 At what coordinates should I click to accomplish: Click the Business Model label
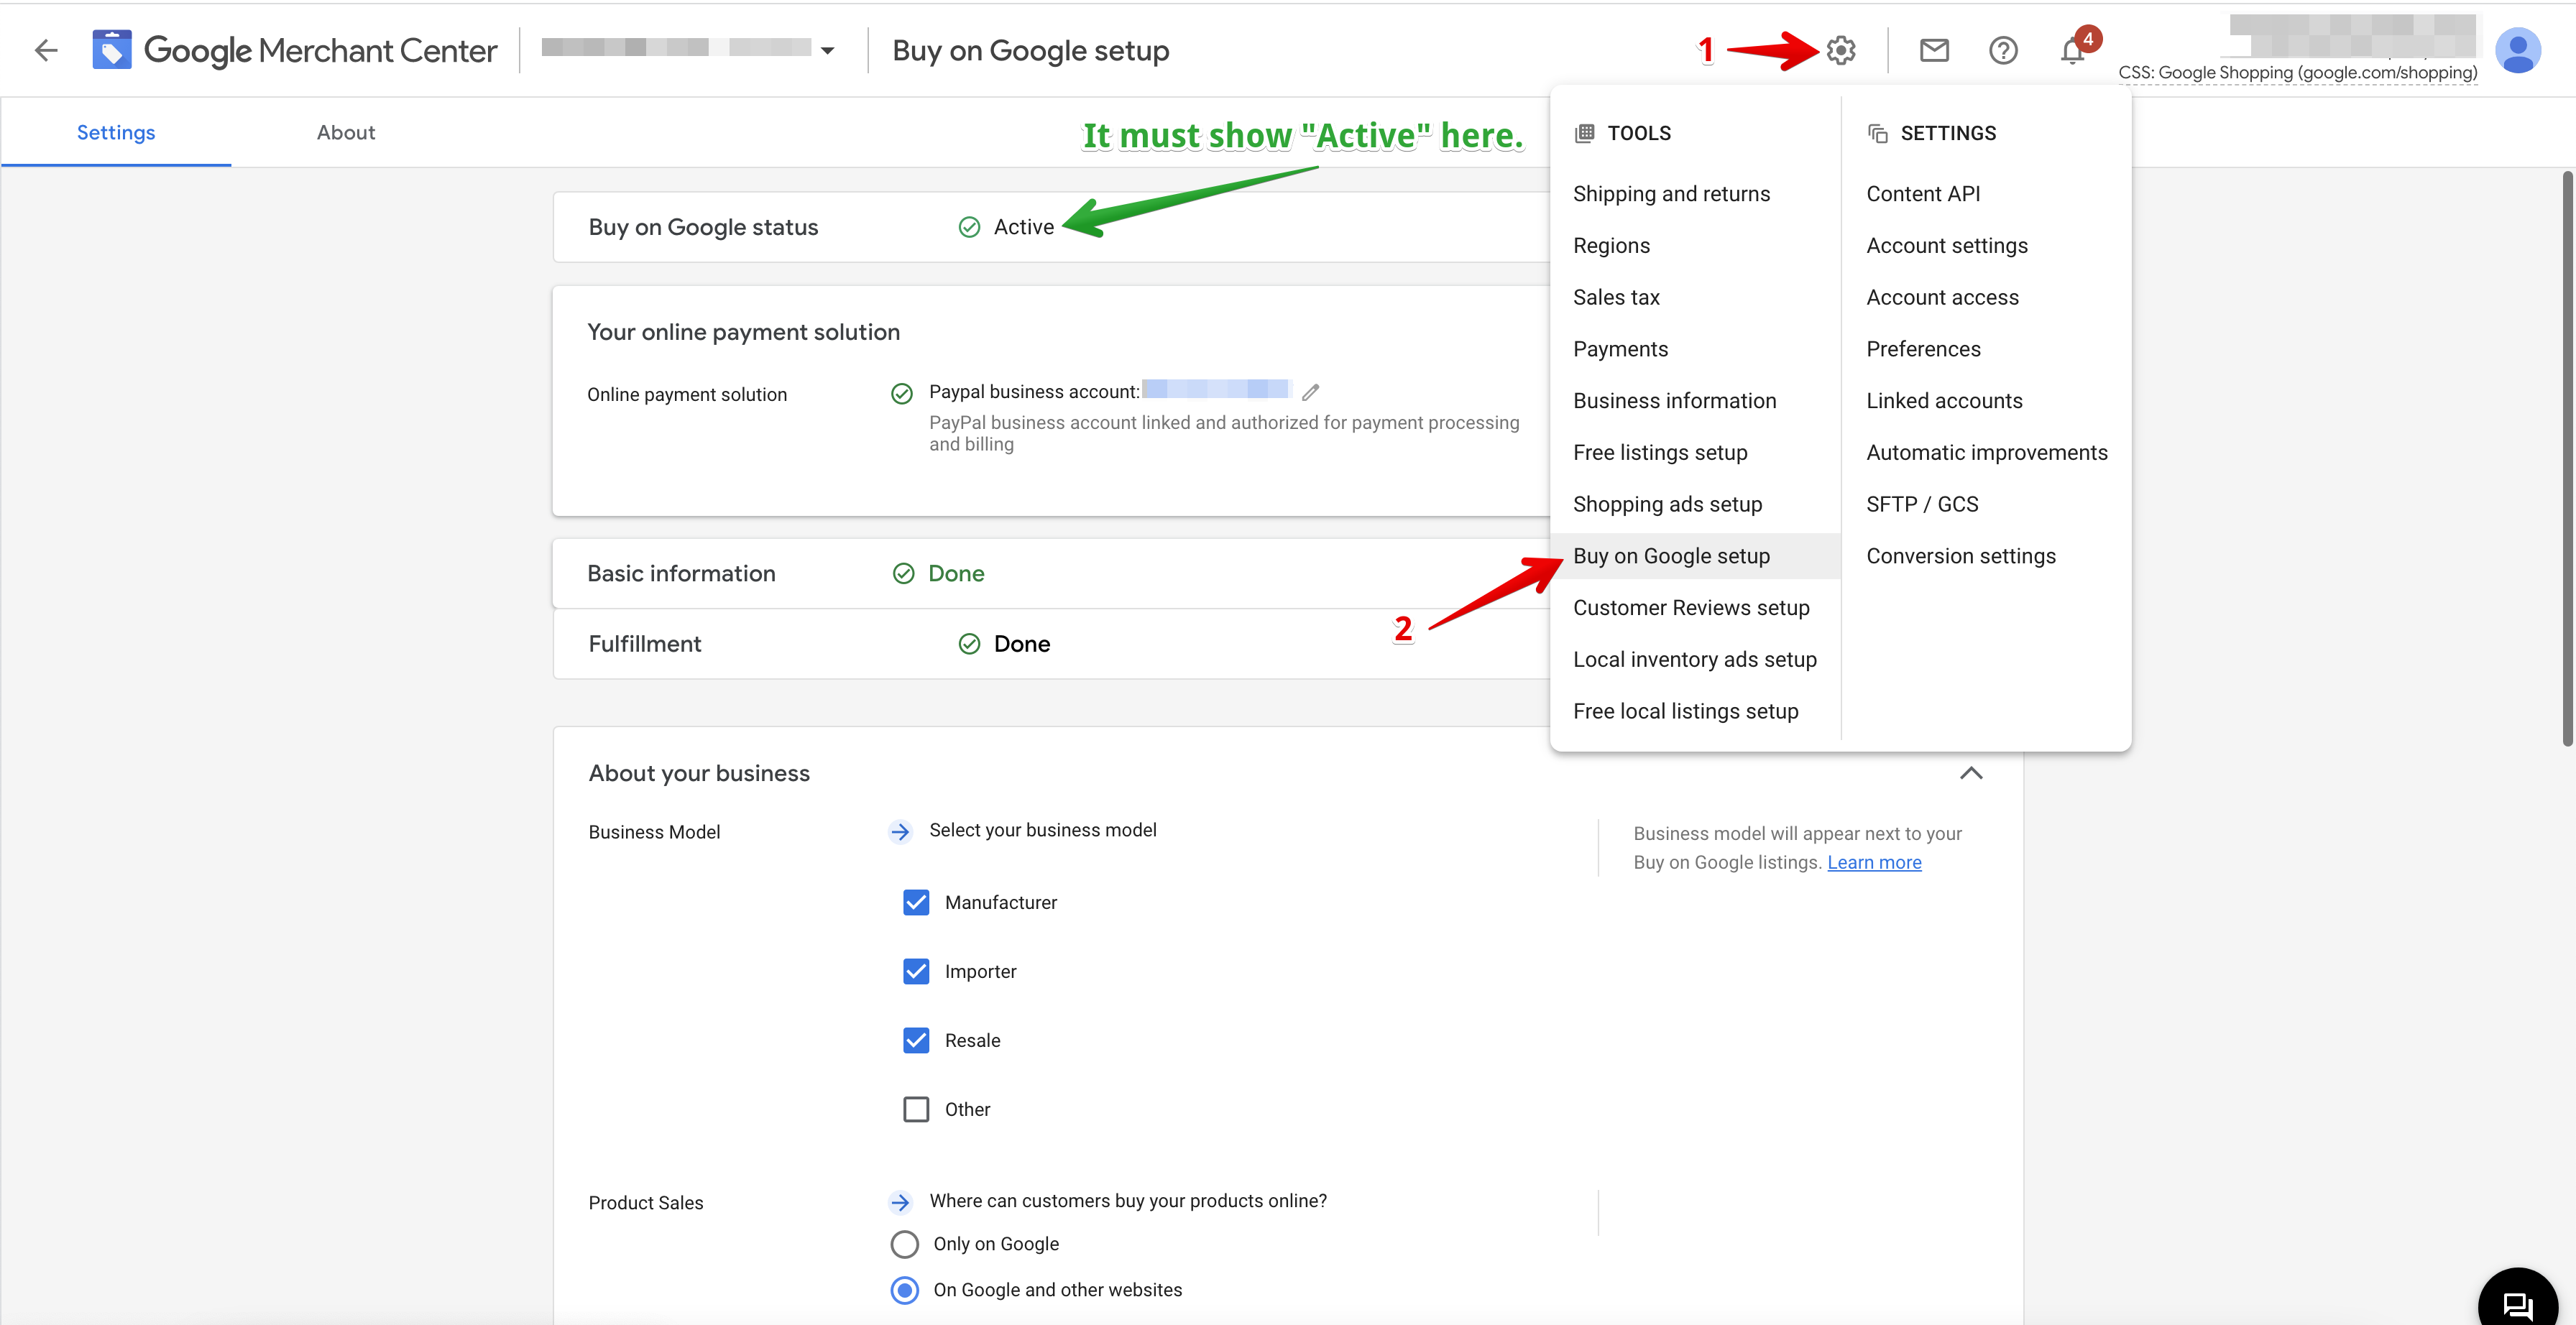coord(654,832)
